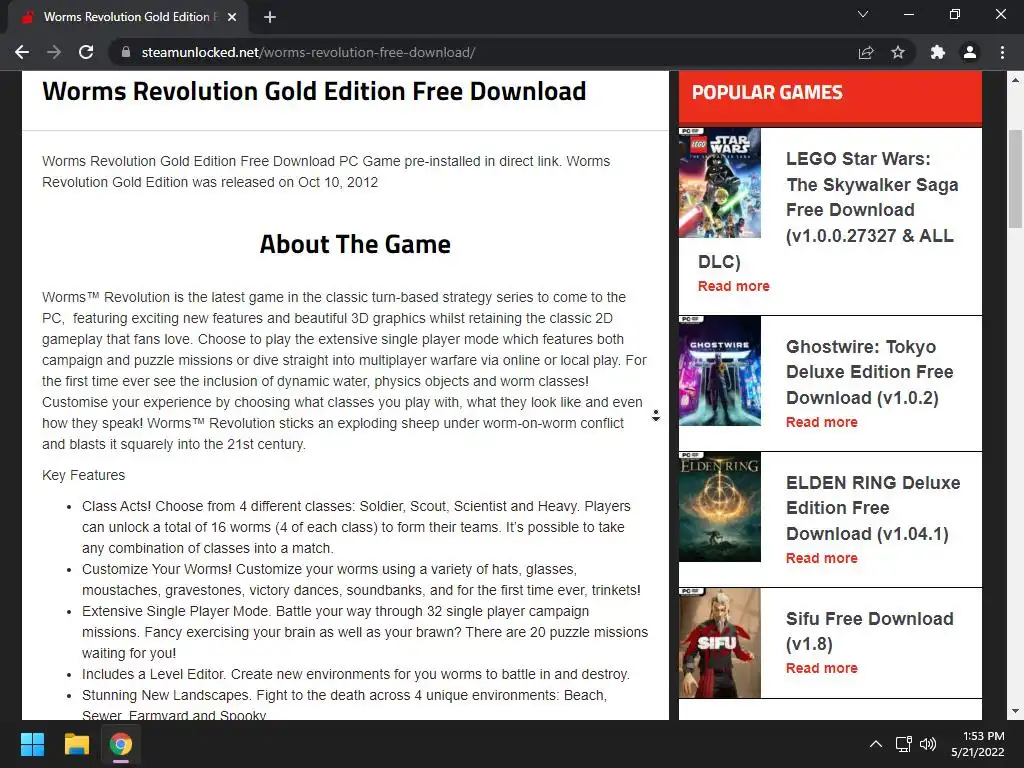The image size is (1024, 768).
Task: Click the Sifu cover thumbnail
Action: 720,643
